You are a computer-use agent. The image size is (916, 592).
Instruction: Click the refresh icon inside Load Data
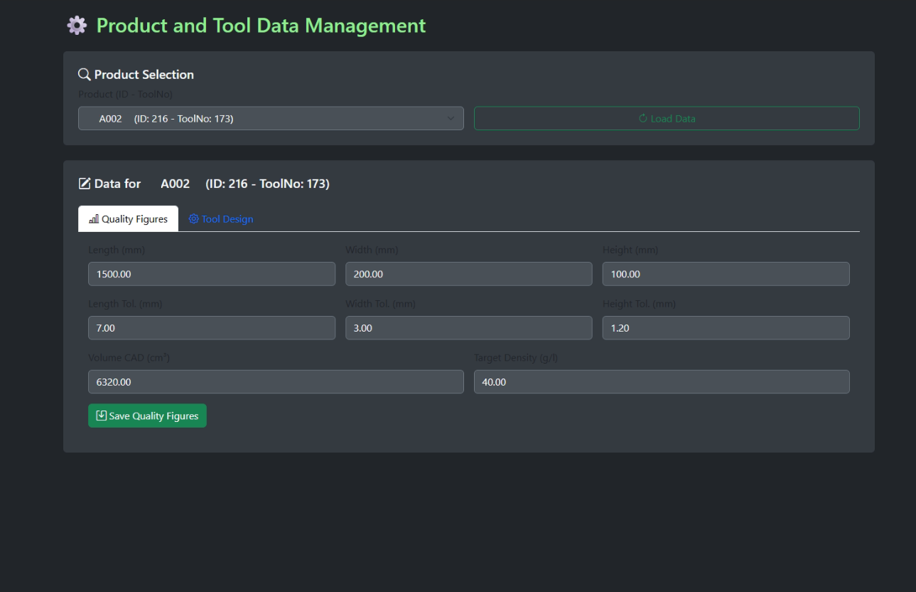(x=643, y=119)
